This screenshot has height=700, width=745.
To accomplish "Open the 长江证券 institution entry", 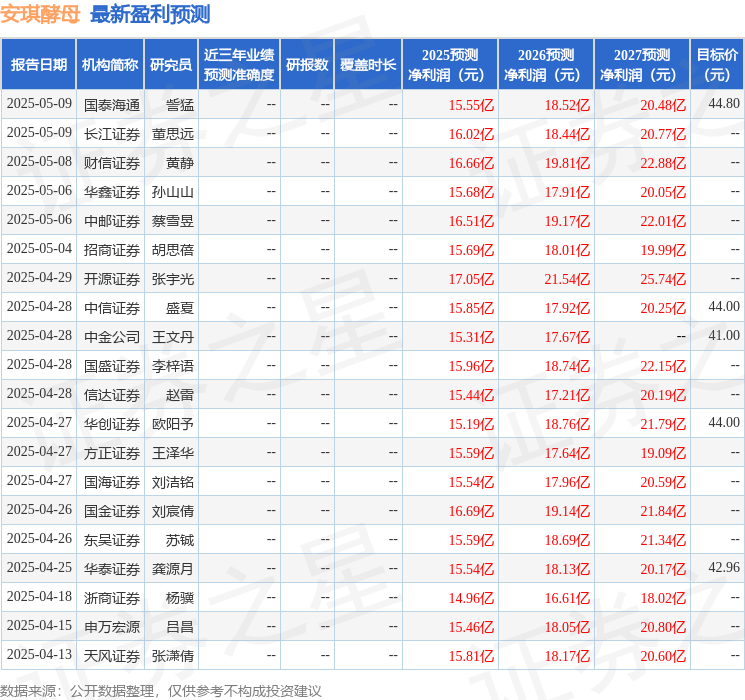I will (x=112, y=133).
